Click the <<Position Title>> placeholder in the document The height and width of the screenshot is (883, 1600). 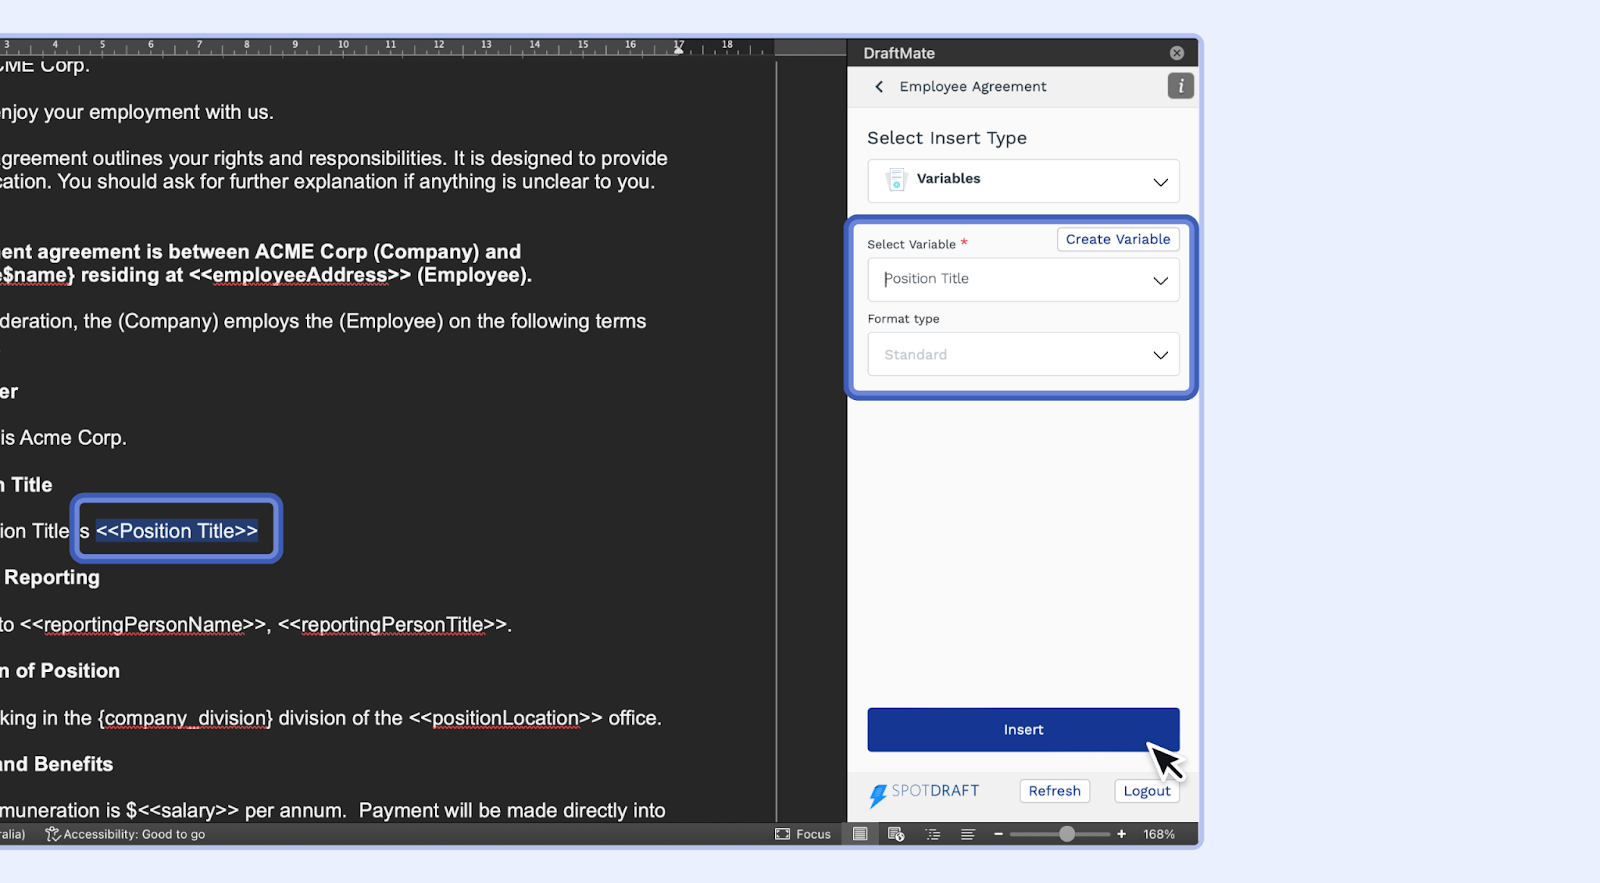point(177,531)
